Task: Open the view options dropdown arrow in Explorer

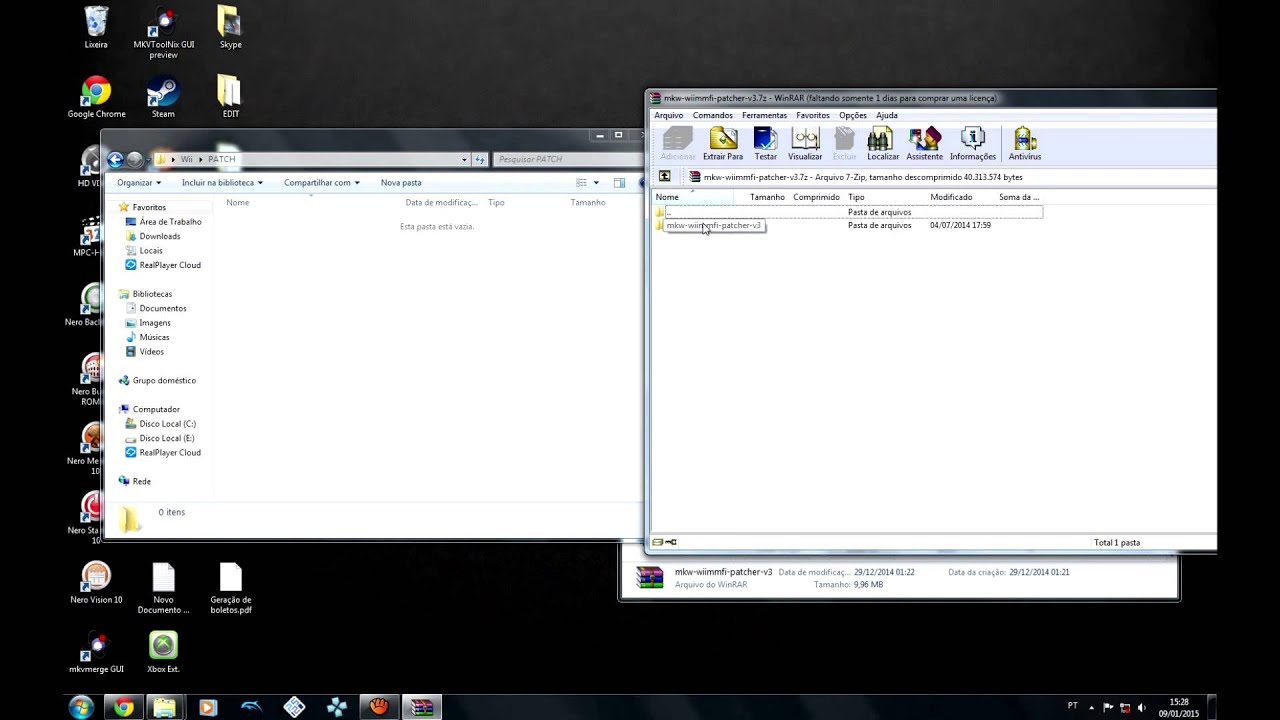Action: (596, 183)
